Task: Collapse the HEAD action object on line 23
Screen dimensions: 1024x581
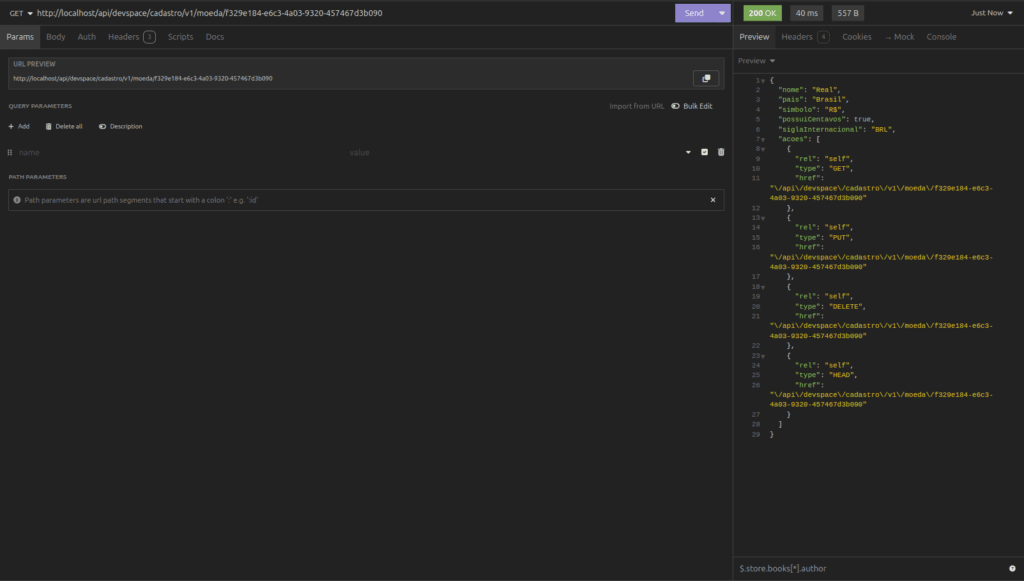Action: coord(763,356)
